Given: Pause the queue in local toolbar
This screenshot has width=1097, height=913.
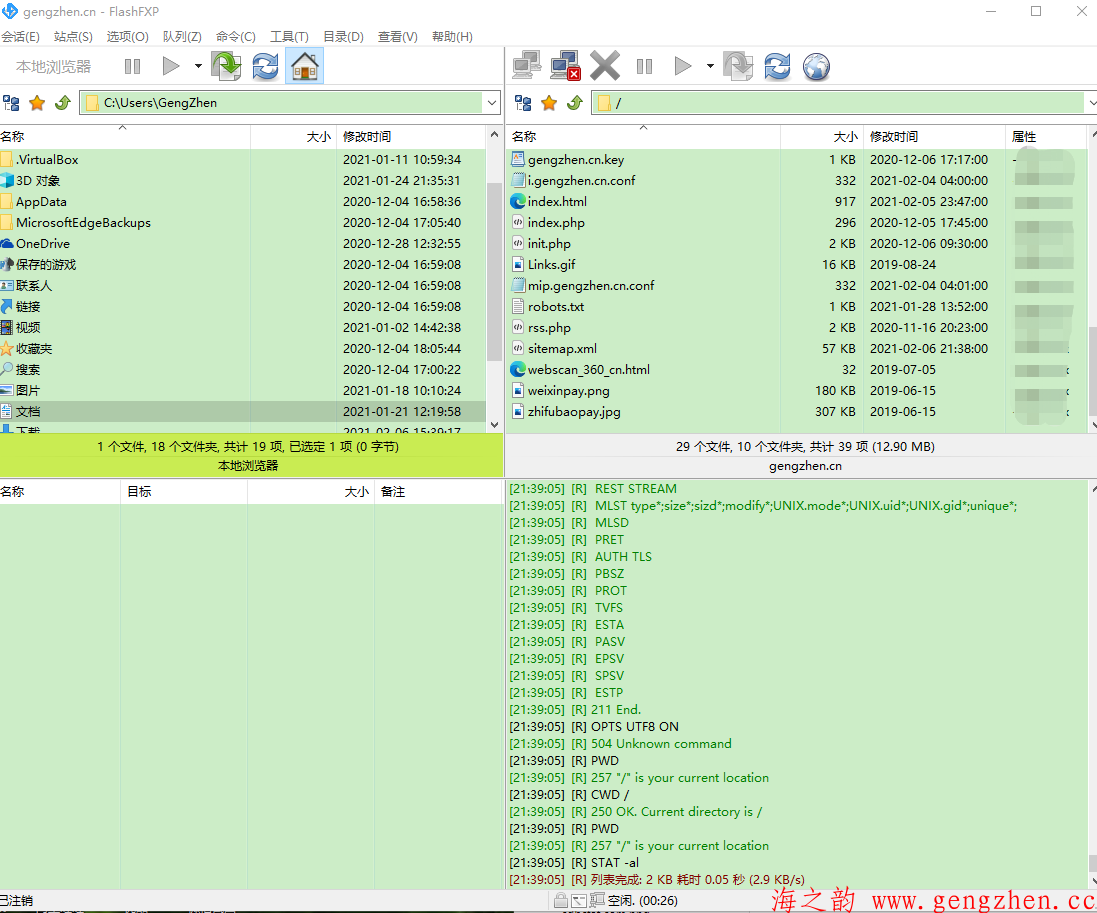Looking at the screenshot, I should pyautogui.click(x=132, y=67).
